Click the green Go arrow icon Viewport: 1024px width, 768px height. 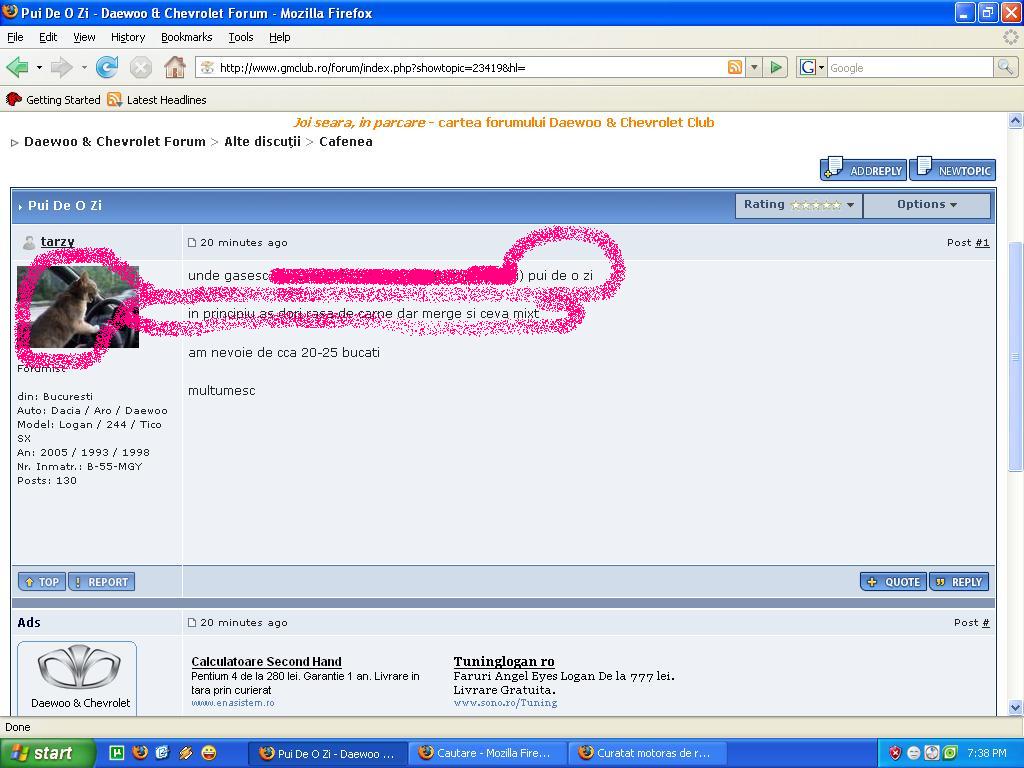[x=776, y=68]
